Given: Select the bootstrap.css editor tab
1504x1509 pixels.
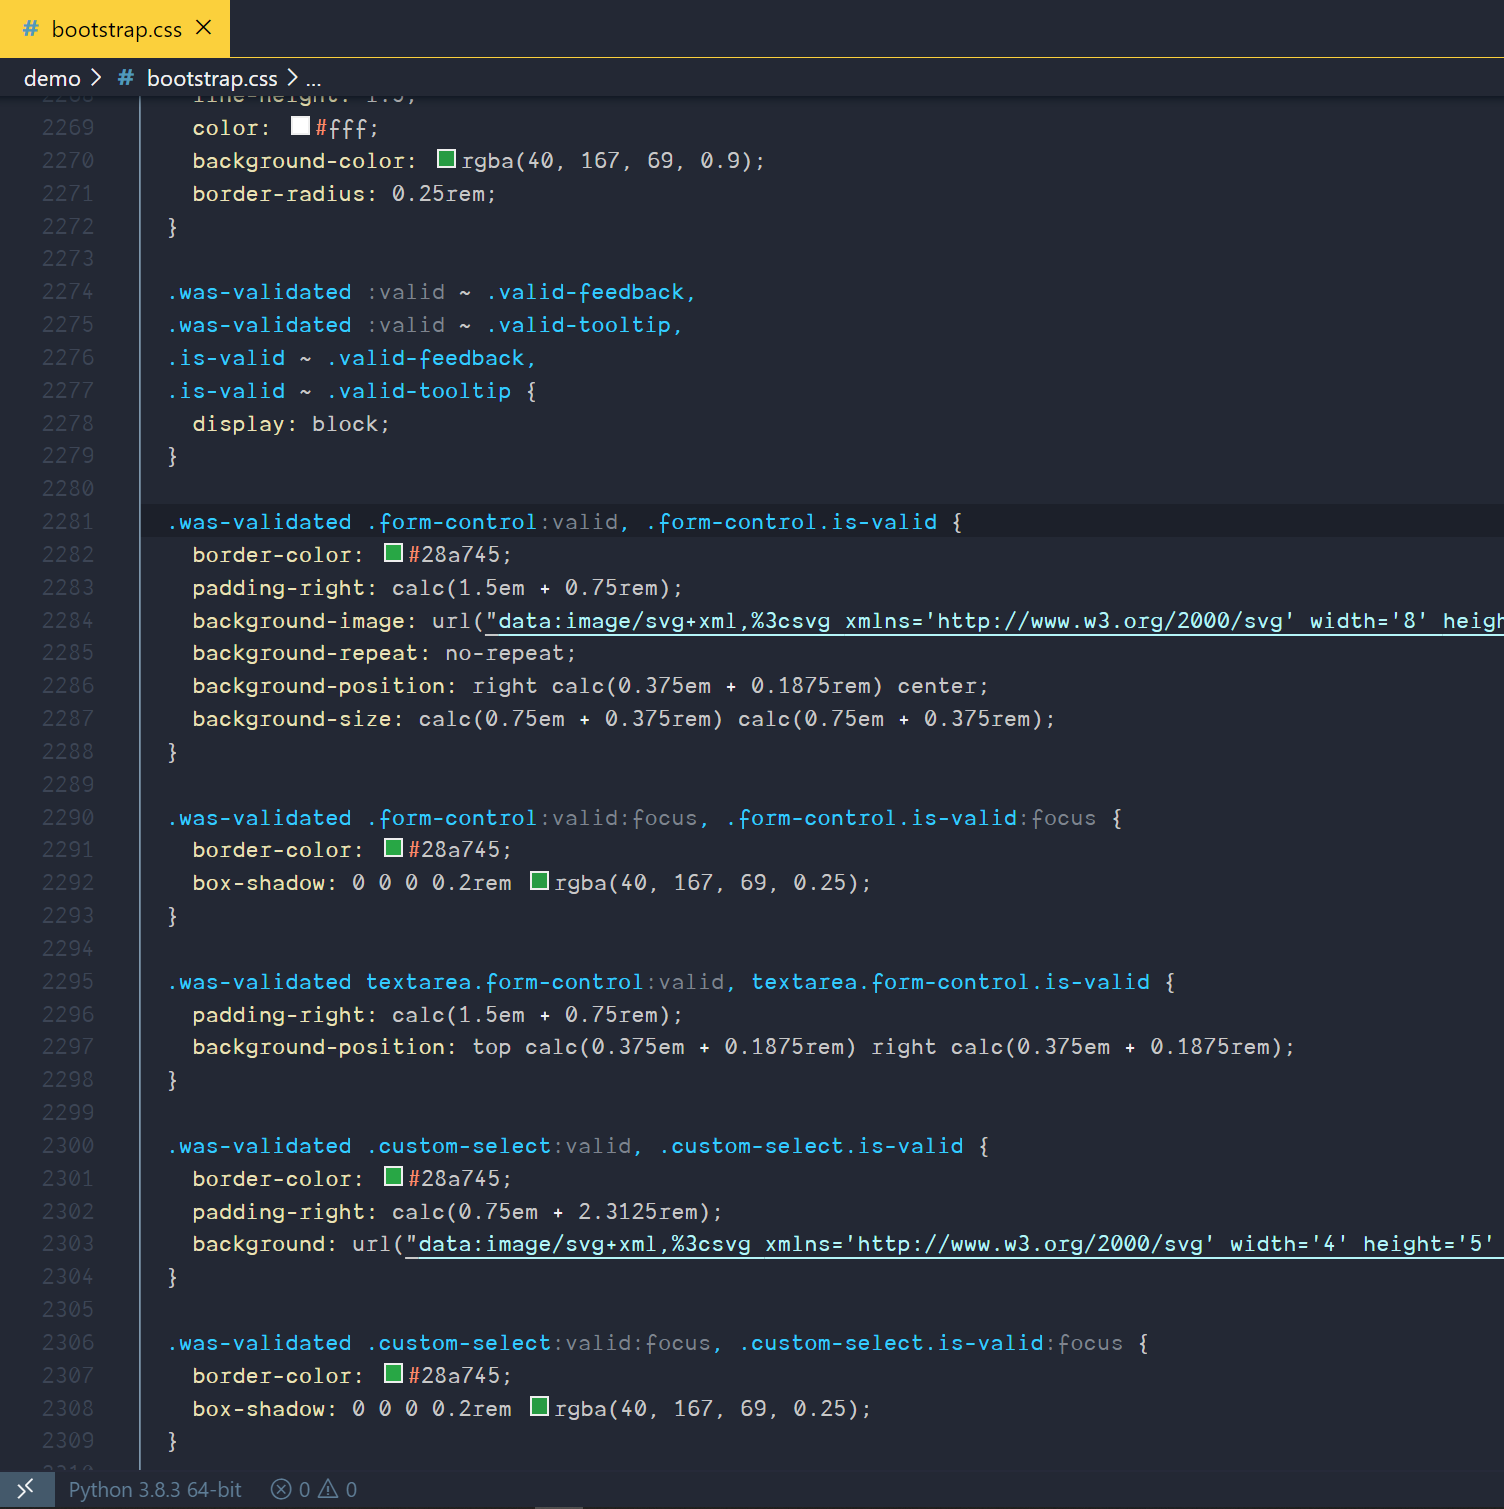Looking at the screenshot, I should [x=114, y=28].
